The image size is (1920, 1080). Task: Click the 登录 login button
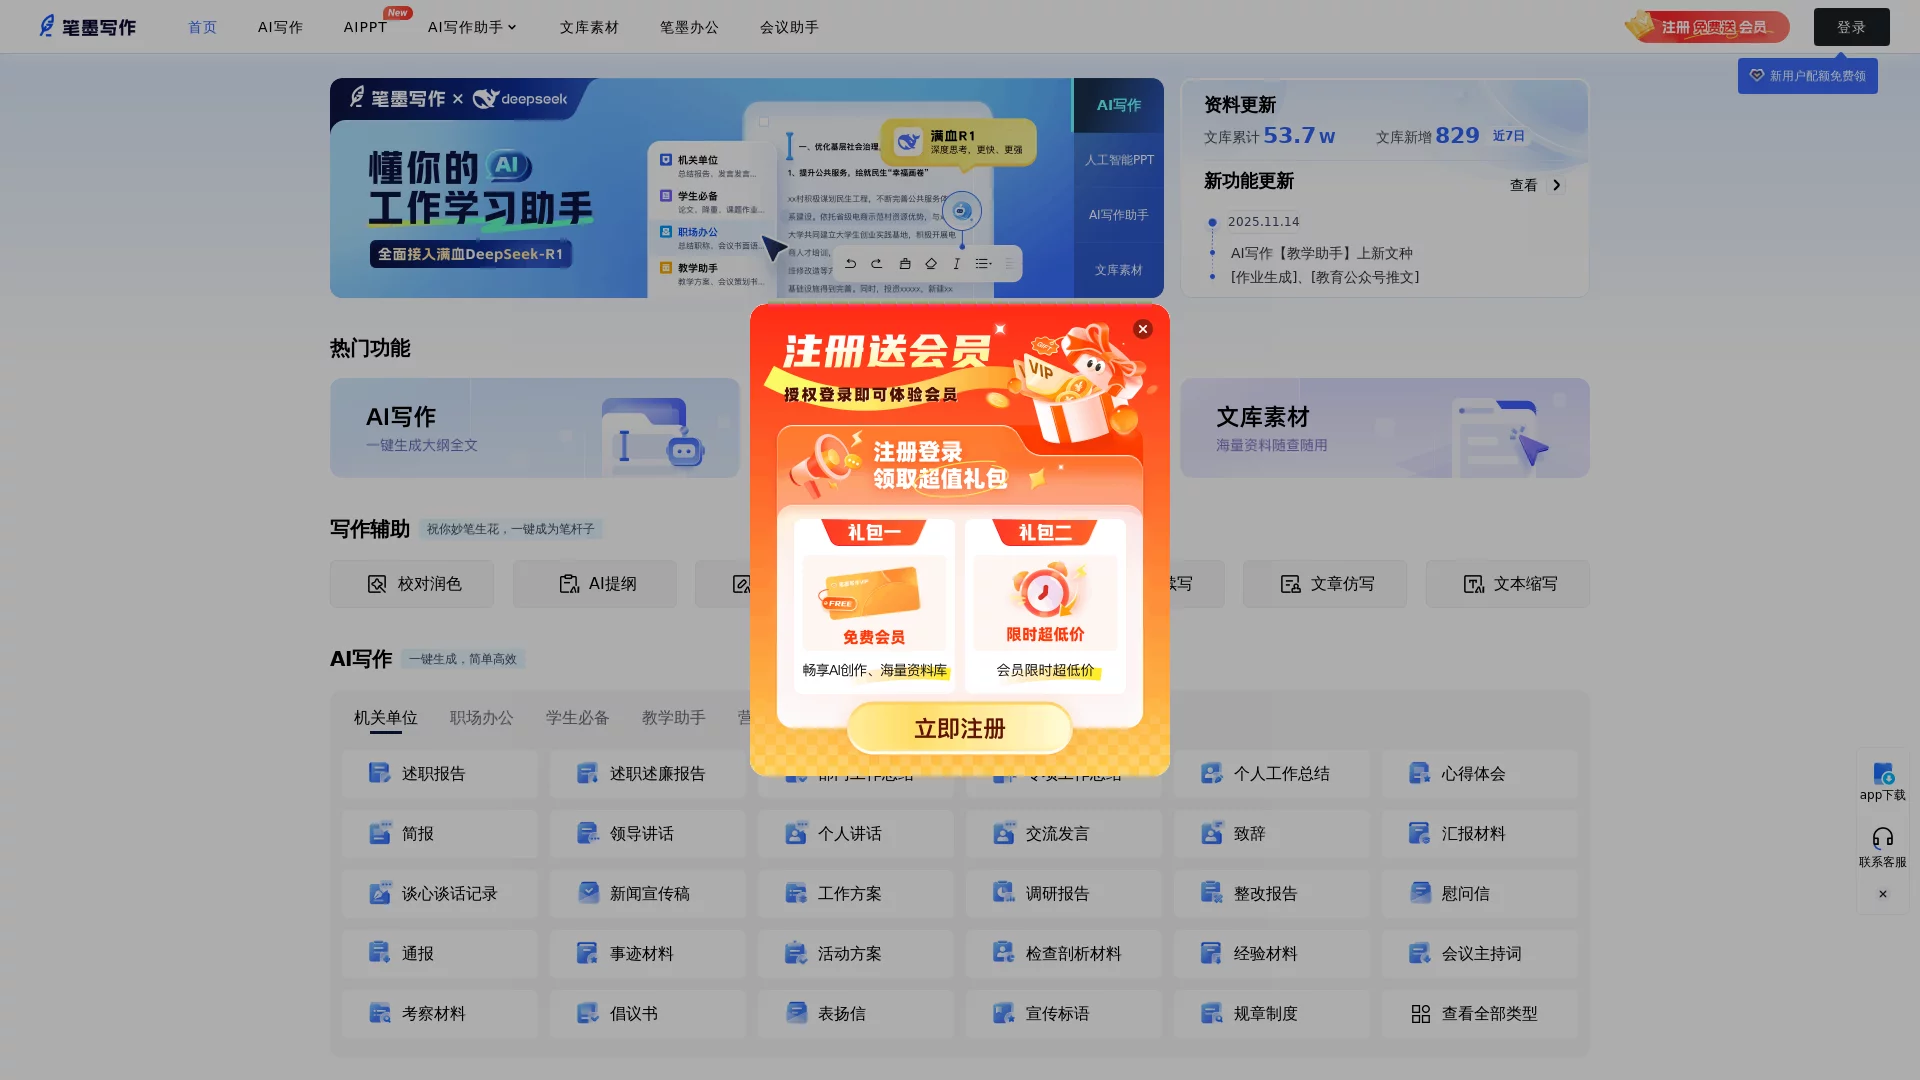pyautogui.click(x=1852, y=27)
